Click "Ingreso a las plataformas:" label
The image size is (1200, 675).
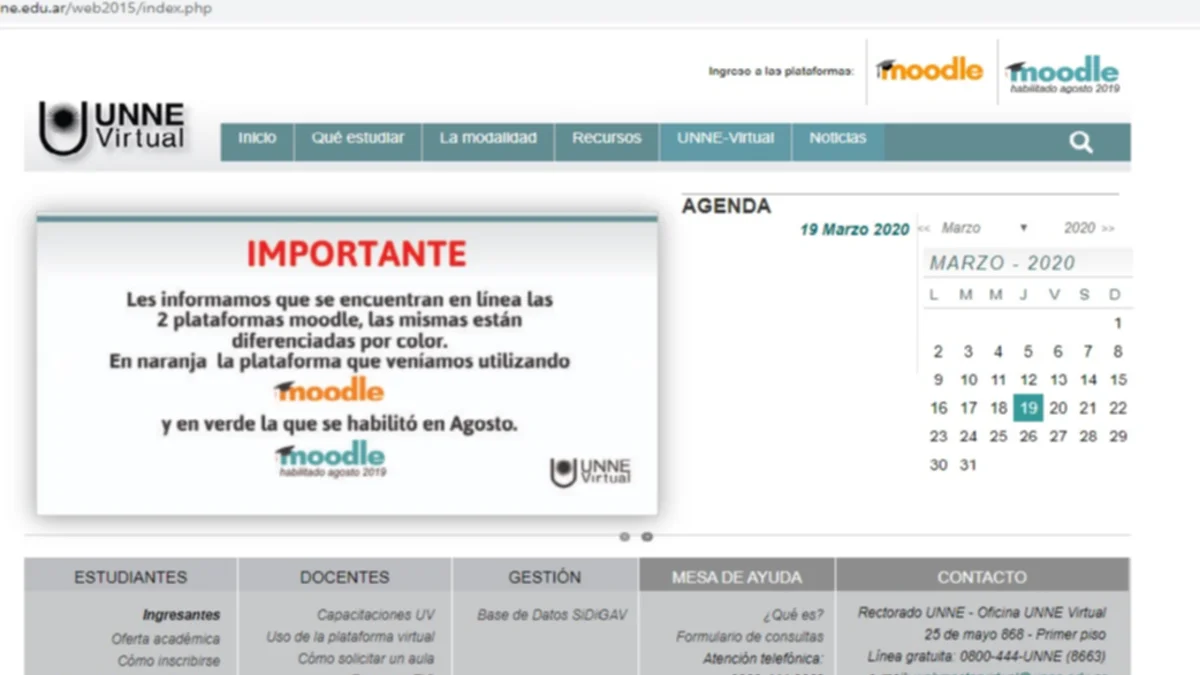pos(781,72)
